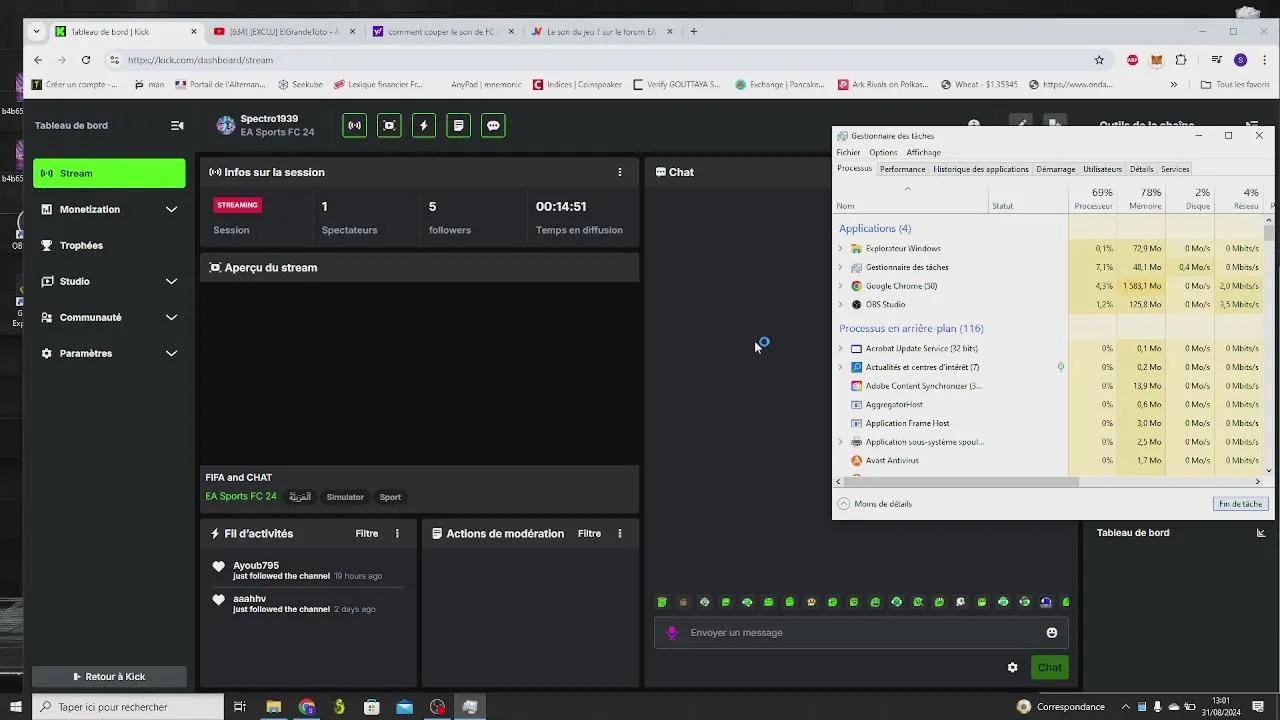This screenshot has height=720, width=1280.
Task: Click the chat bubble icon button in header
Action: tap(493, 125)
